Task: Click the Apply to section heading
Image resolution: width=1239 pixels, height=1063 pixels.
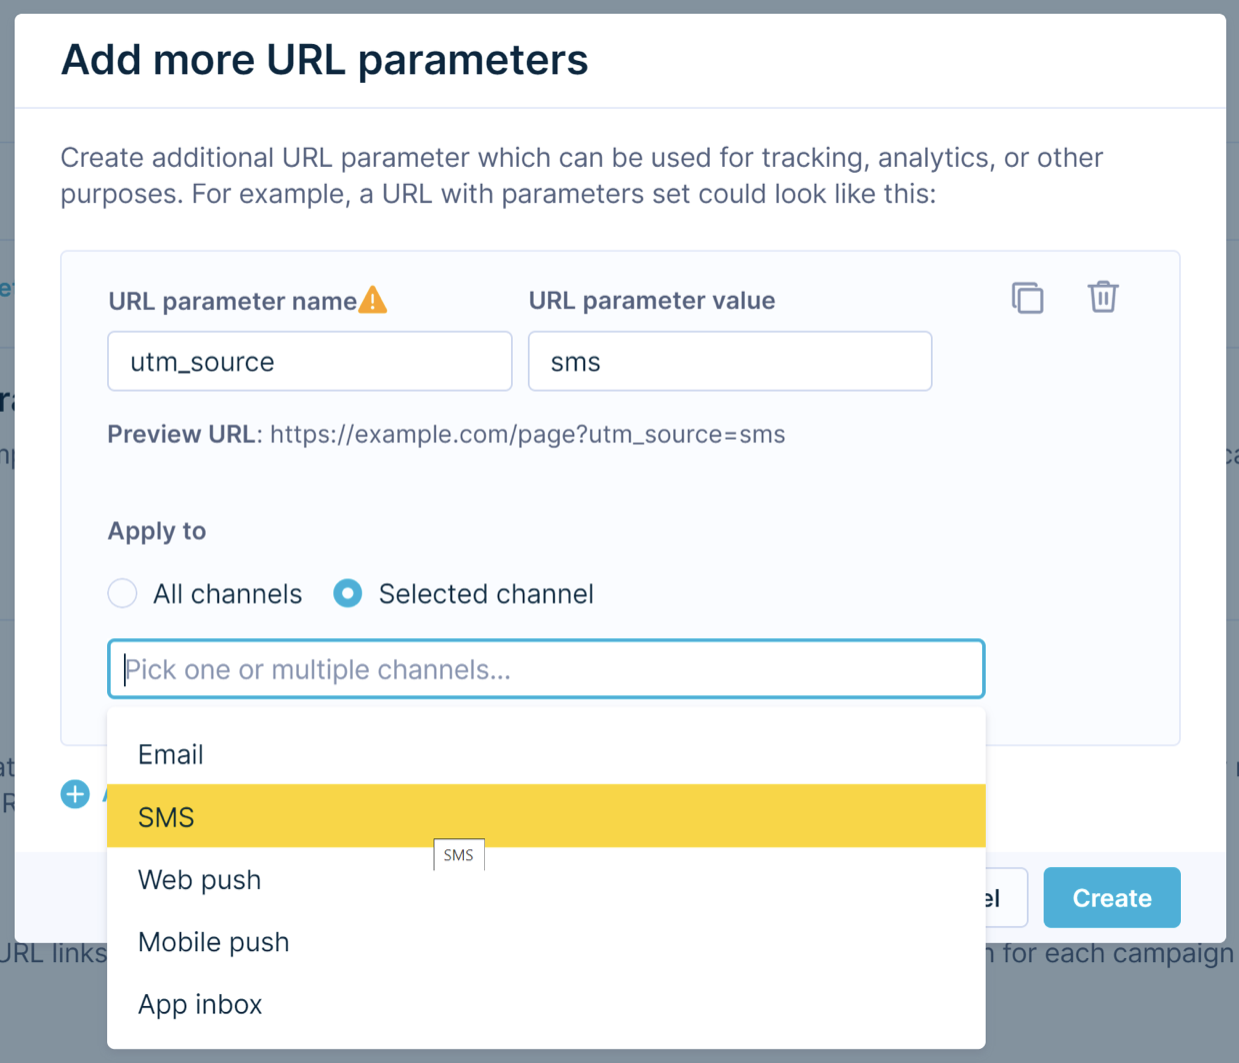Action: tap(157, 531)
